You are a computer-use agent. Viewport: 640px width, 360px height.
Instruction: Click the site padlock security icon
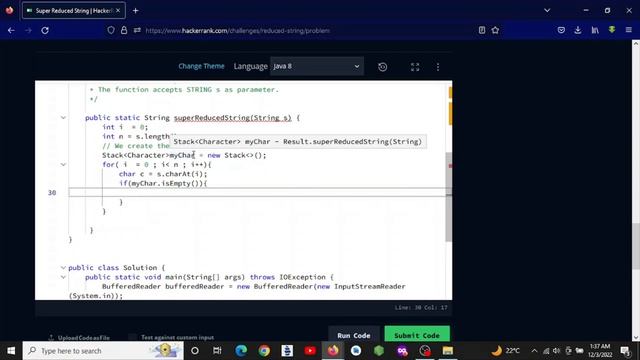124,30
